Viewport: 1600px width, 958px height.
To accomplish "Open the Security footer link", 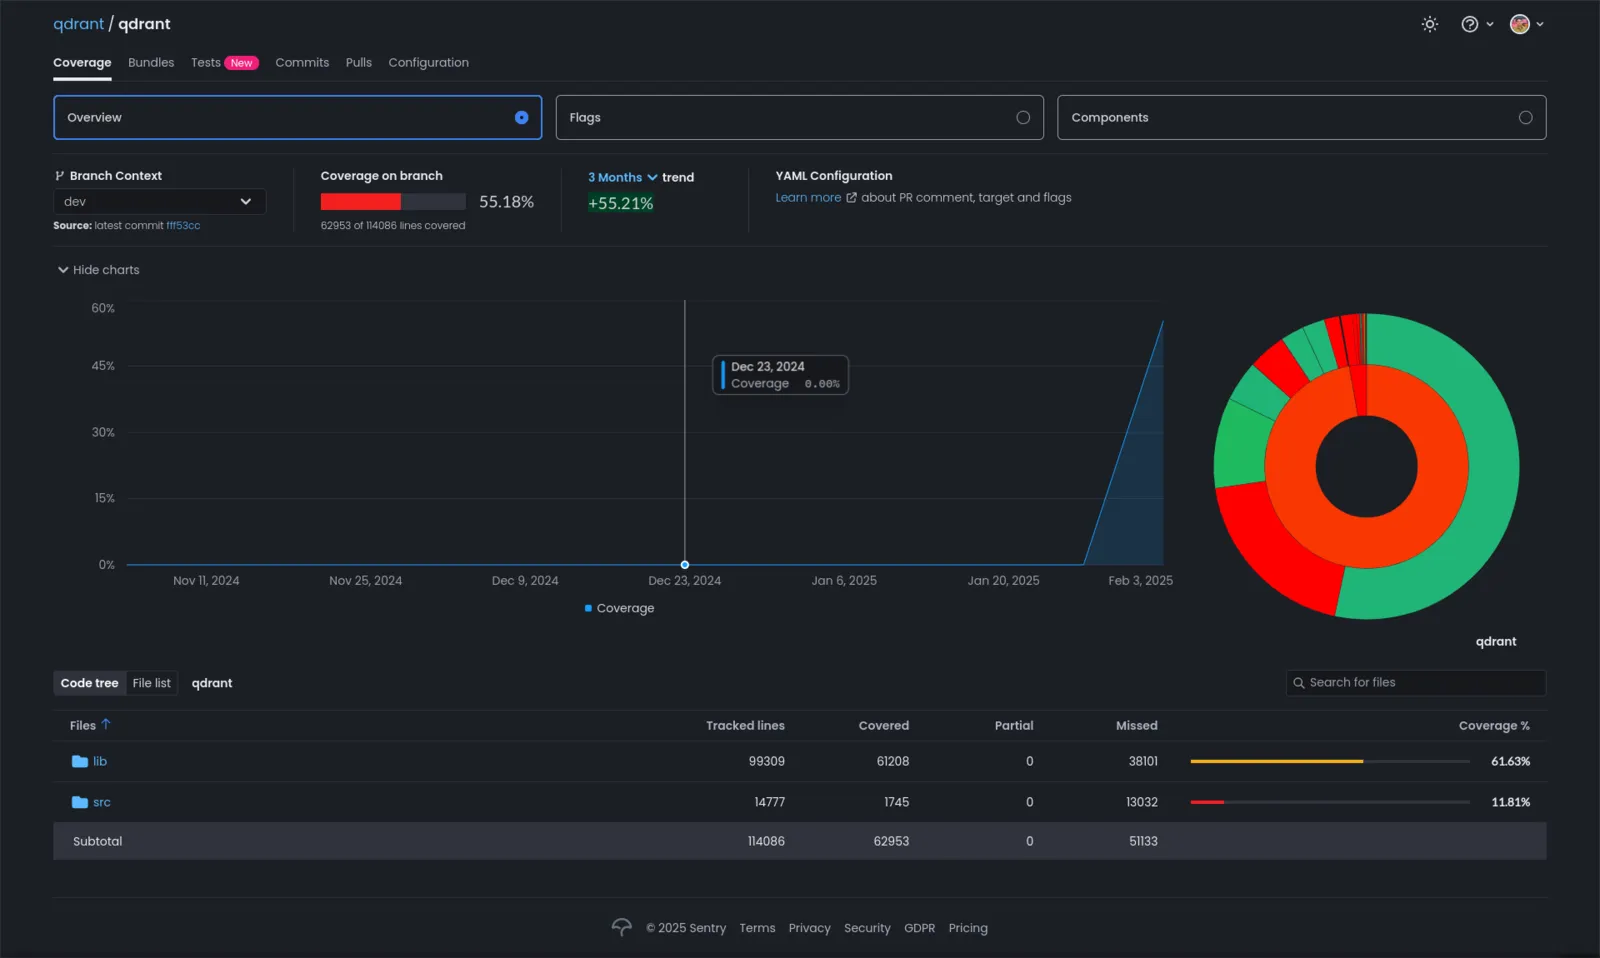I will [x=867, y=928].
